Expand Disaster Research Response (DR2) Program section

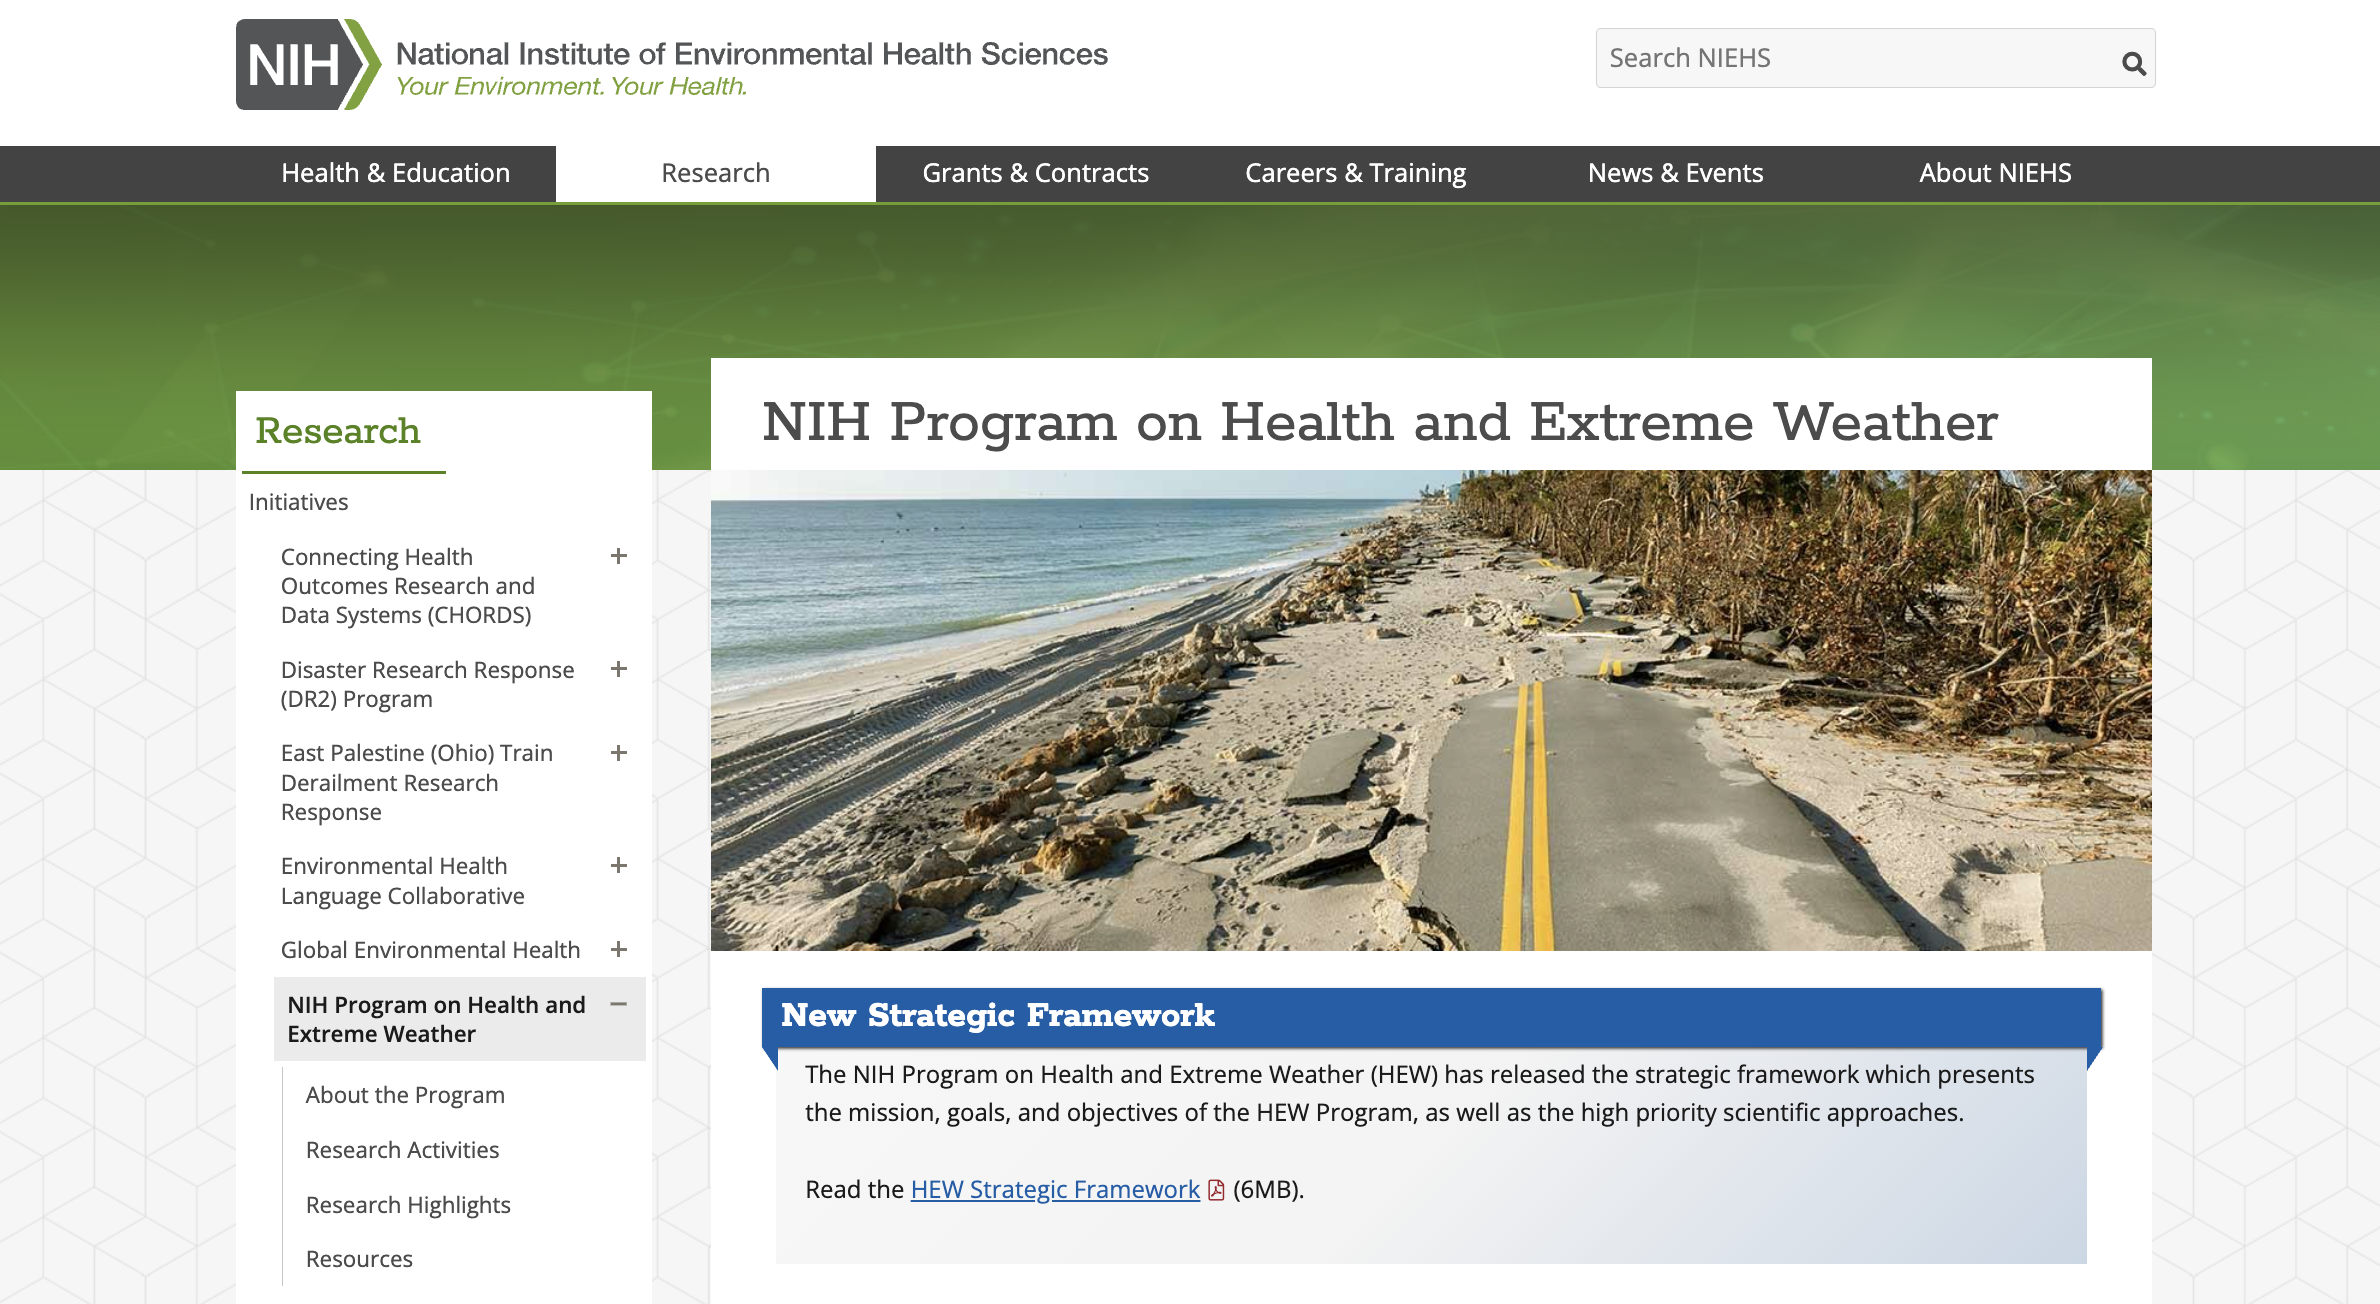[619, 669]
